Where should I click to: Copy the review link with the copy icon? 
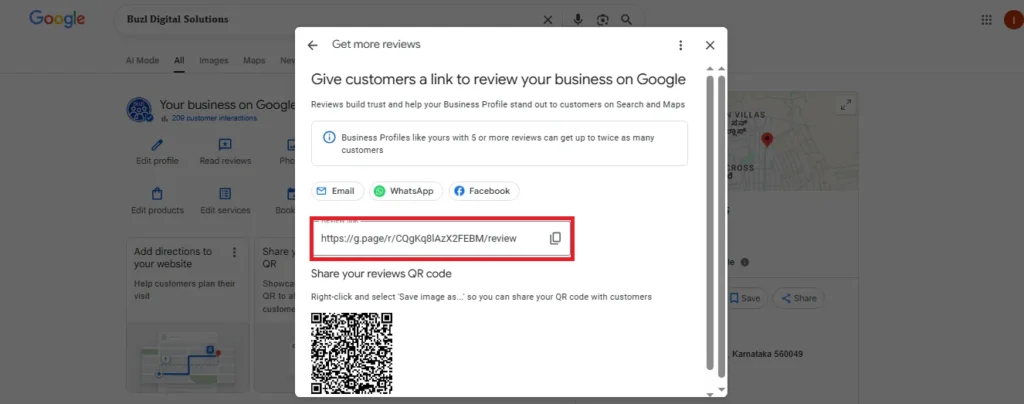point(555,238)
